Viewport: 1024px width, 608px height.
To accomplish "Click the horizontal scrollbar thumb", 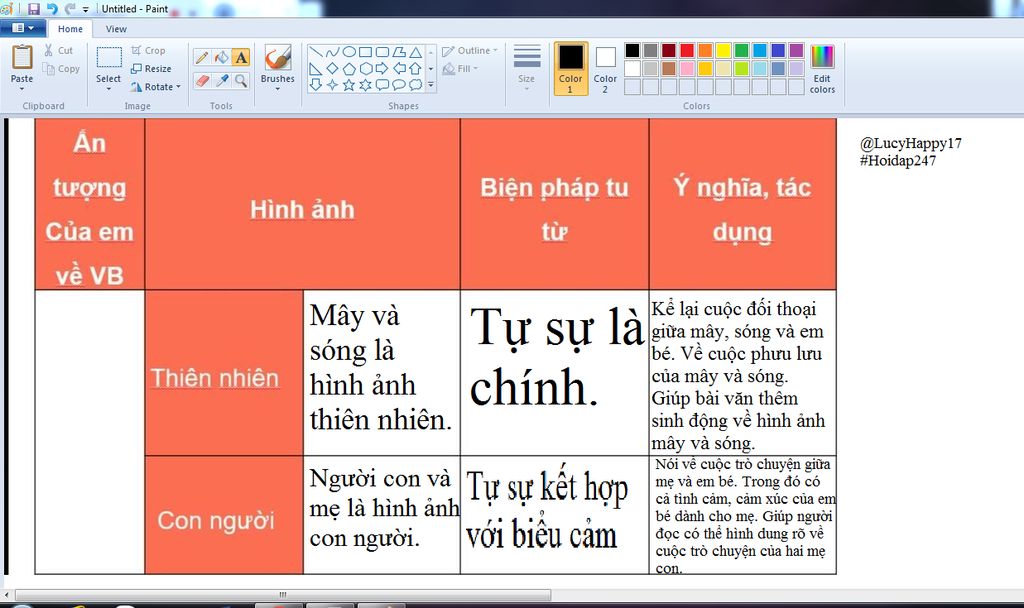I will (283, 595).
